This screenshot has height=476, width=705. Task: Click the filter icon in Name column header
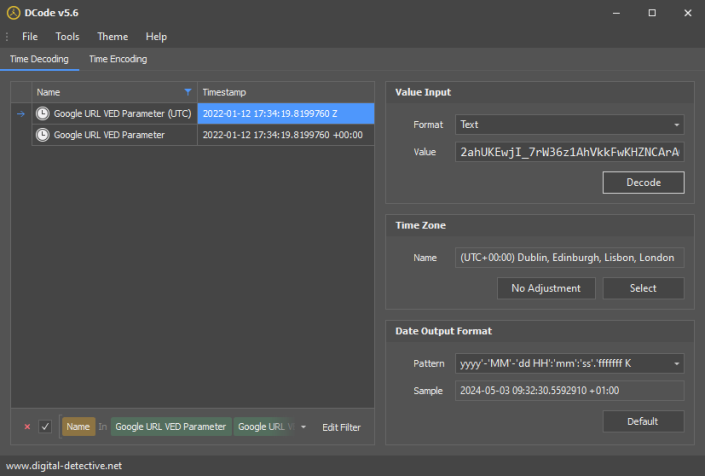[x=187, y=91]
